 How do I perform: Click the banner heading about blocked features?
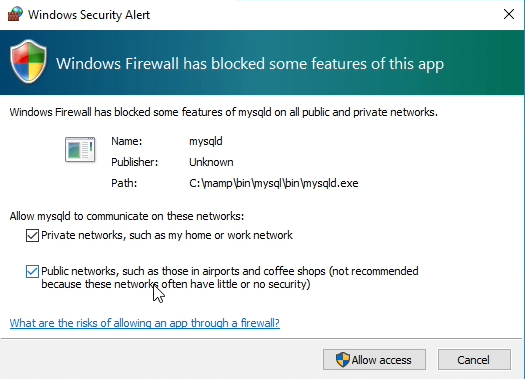coord(250,64)
